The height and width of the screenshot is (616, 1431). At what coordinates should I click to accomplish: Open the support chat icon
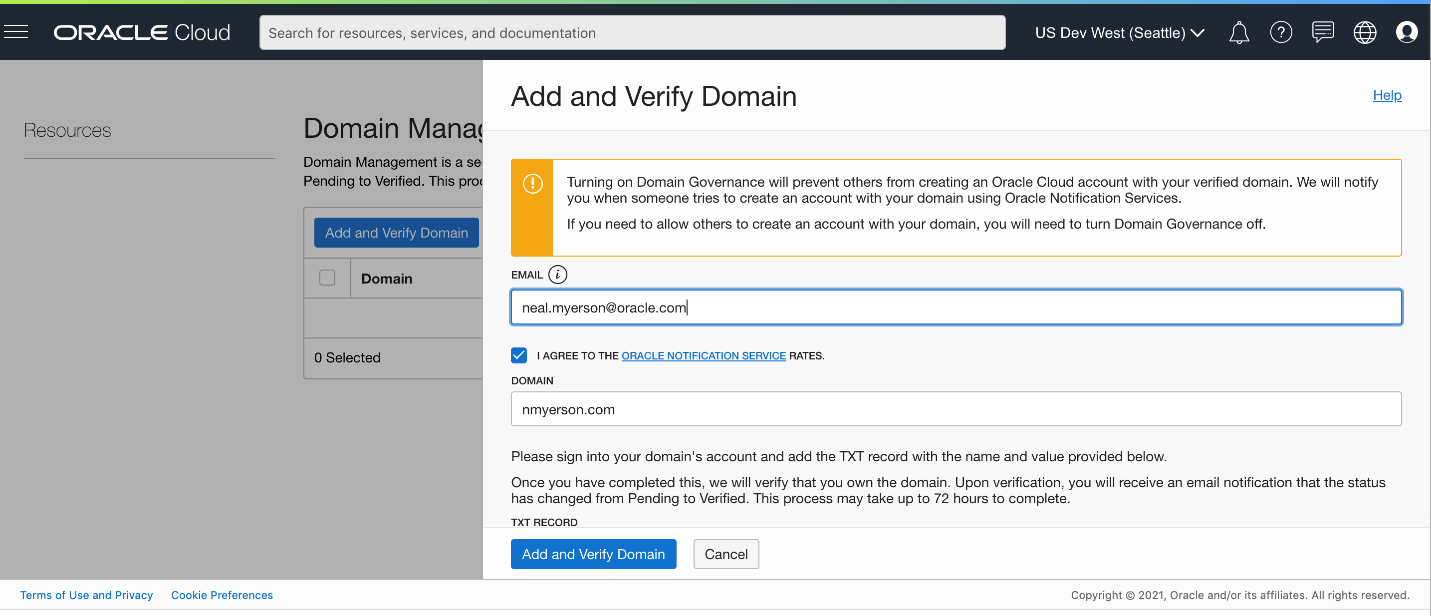coord(1323,33)
